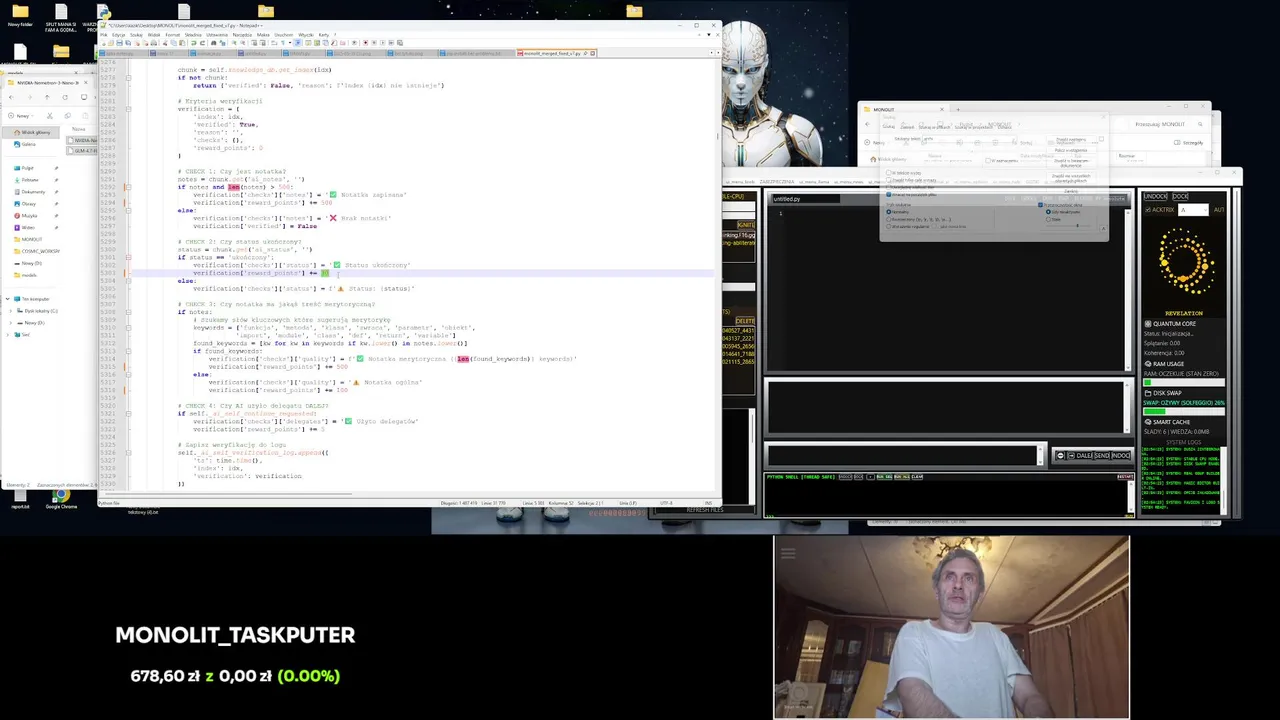Viewport: 1280px width, 720px height.
Task: Click the Open file icon in Notepad++ toolbar
Action: (x=111, y=43)
